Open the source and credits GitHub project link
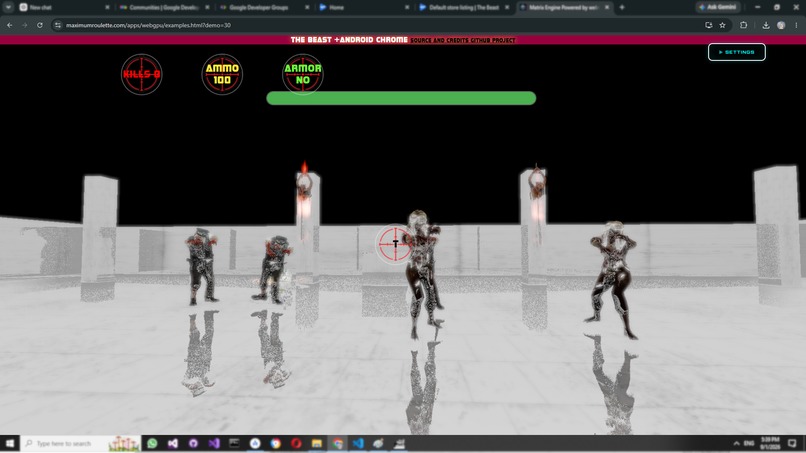 [463, 40]
